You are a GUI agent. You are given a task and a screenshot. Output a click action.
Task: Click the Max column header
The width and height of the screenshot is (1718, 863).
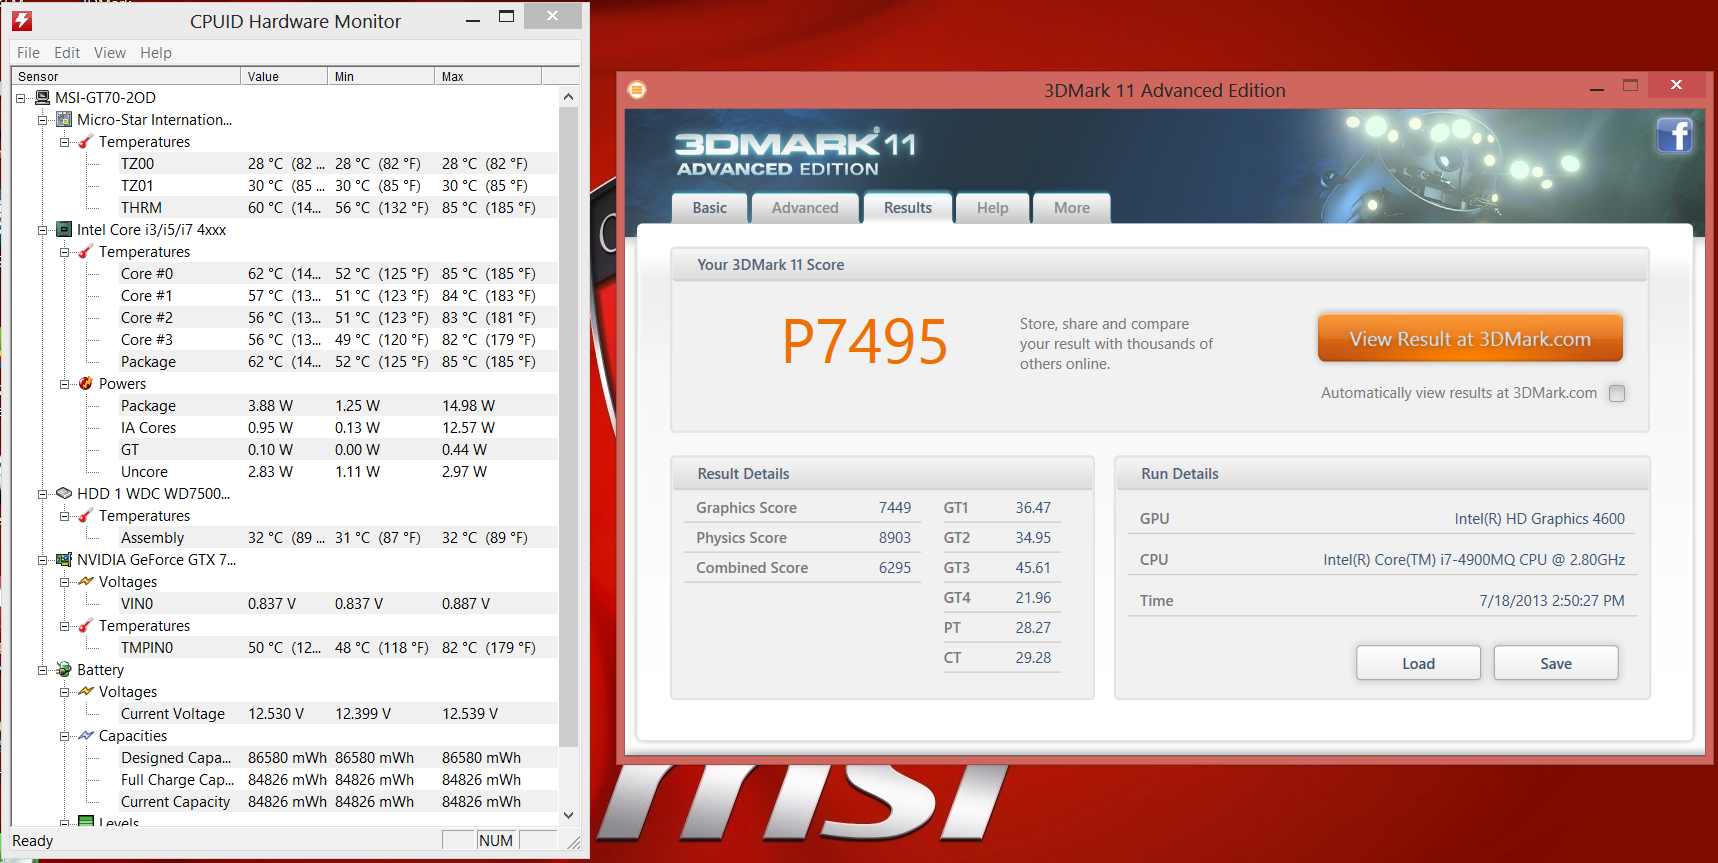click(x=488, y=76)
